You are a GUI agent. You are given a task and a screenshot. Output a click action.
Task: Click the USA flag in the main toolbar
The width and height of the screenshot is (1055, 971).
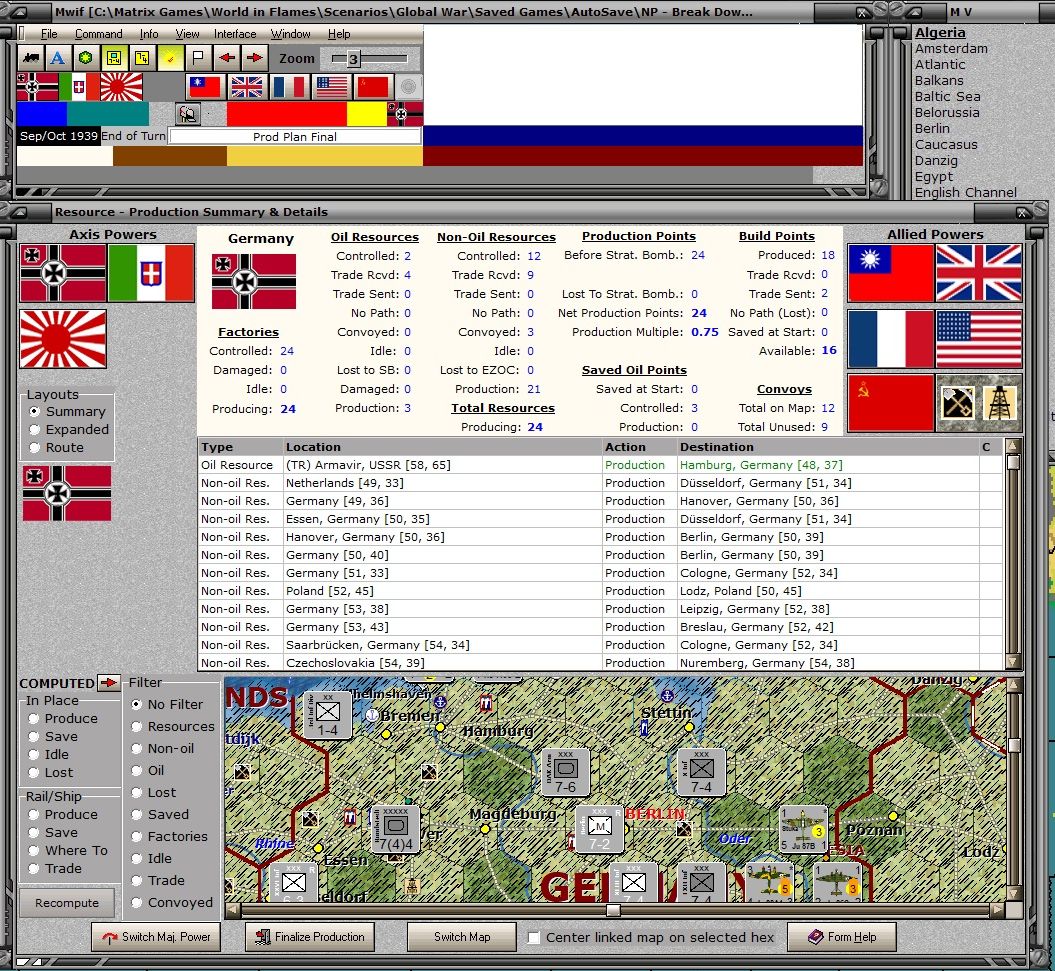point(332,87)
